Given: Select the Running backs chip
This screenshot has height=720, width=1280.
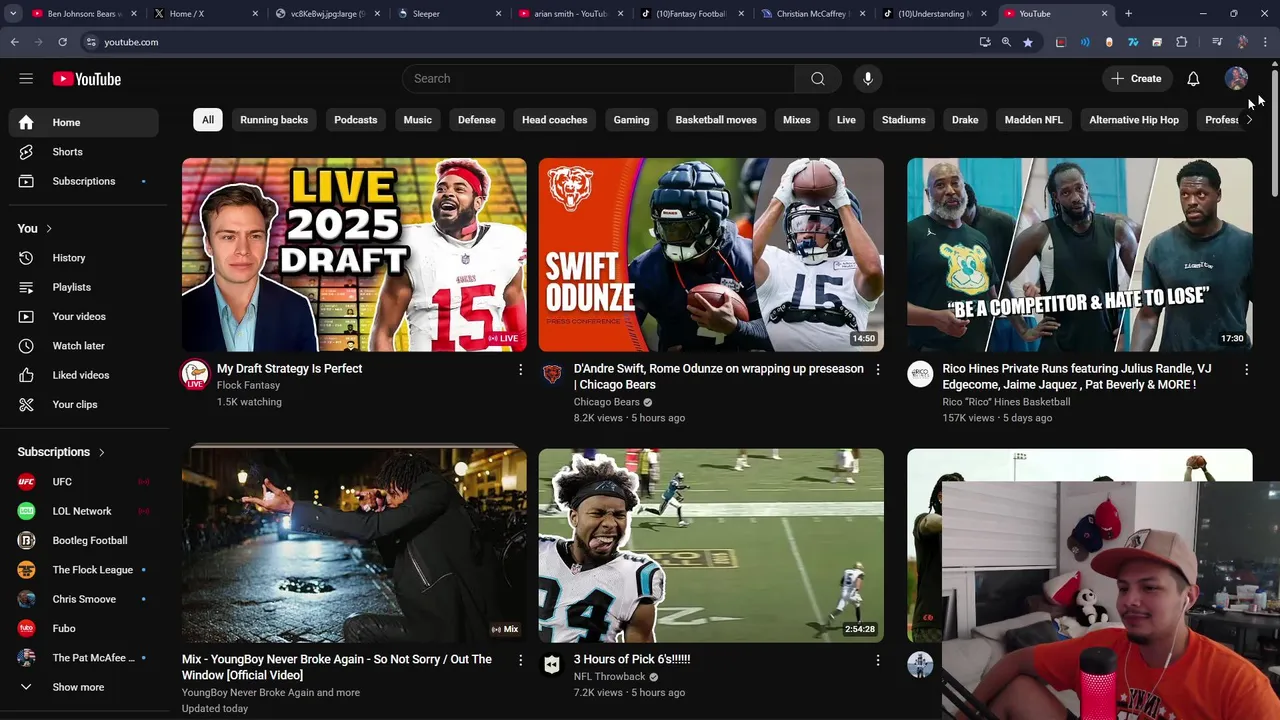Looking at the screenshot, I should [x=274, y=120].
